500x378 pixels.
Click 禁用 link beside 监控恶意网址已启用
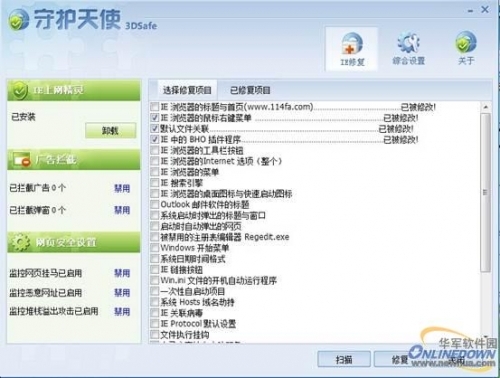tap(122, 293)
